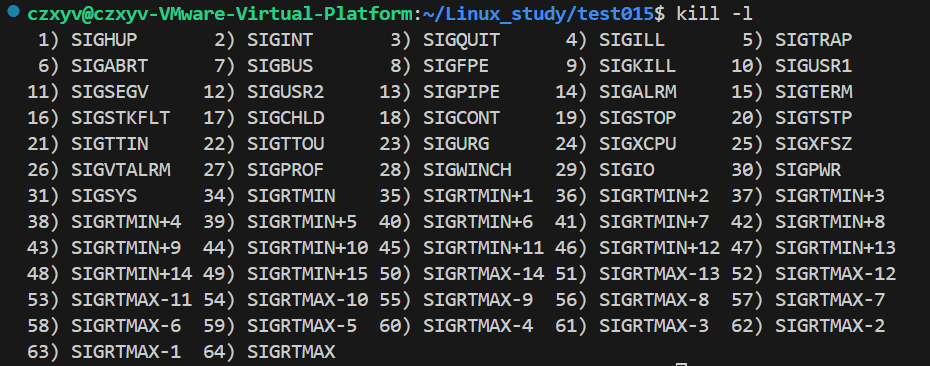This screenshot has width=930, height=366.
Task: Click the SIGIO signal entry
Action: (x=626, y=170)
